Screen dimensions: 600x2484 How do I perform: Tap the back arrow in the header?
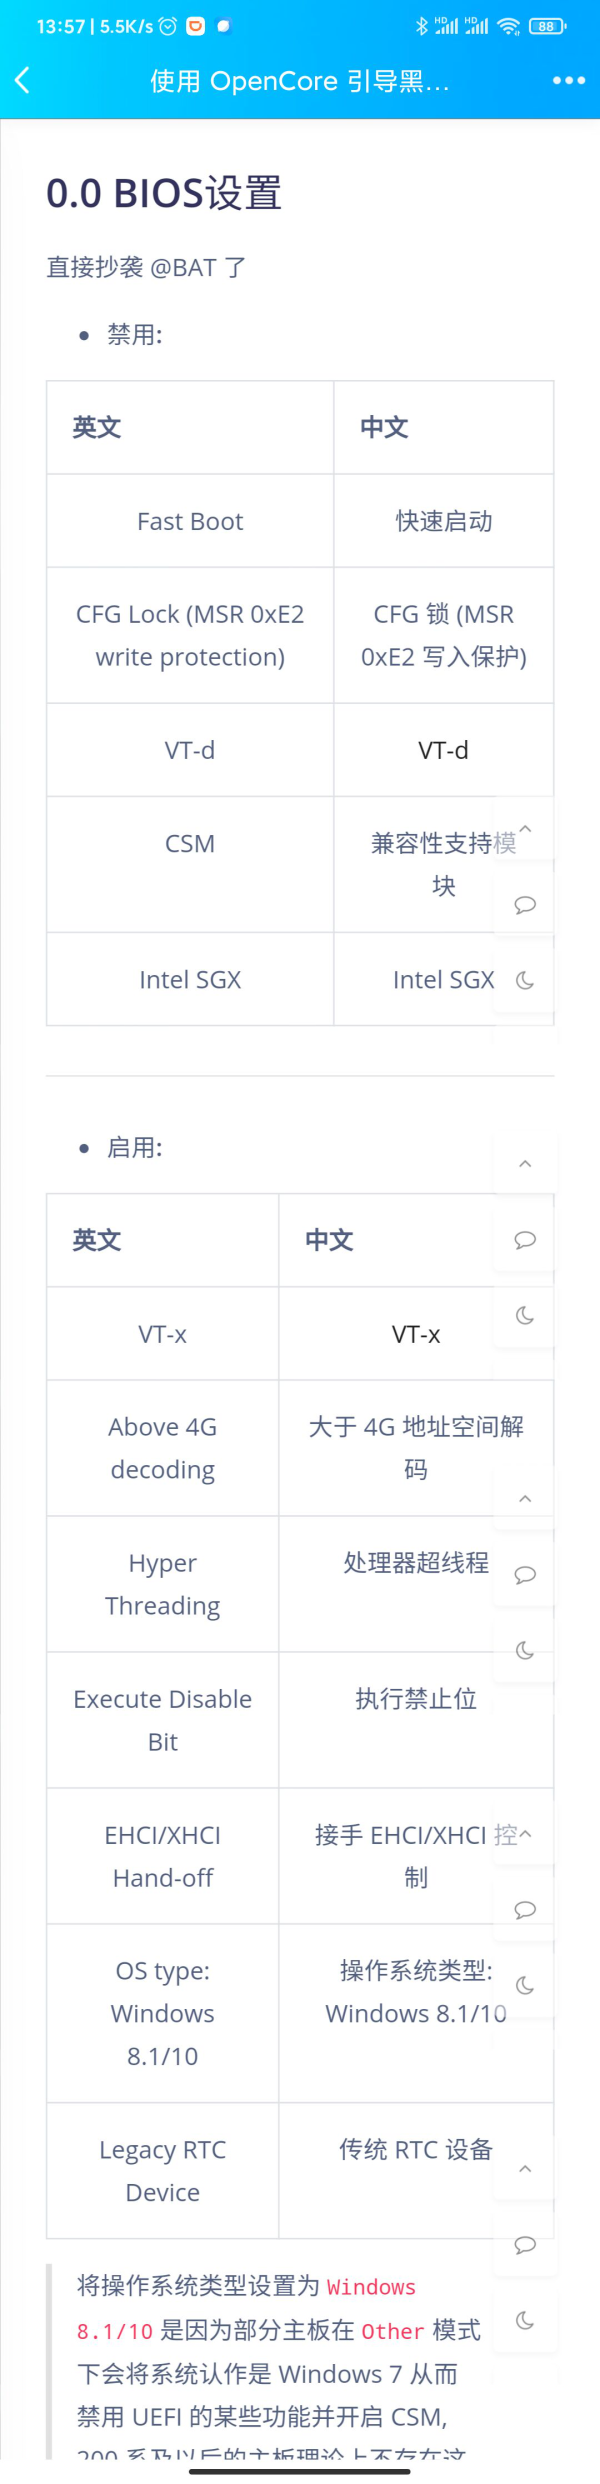tap(23, 80)
